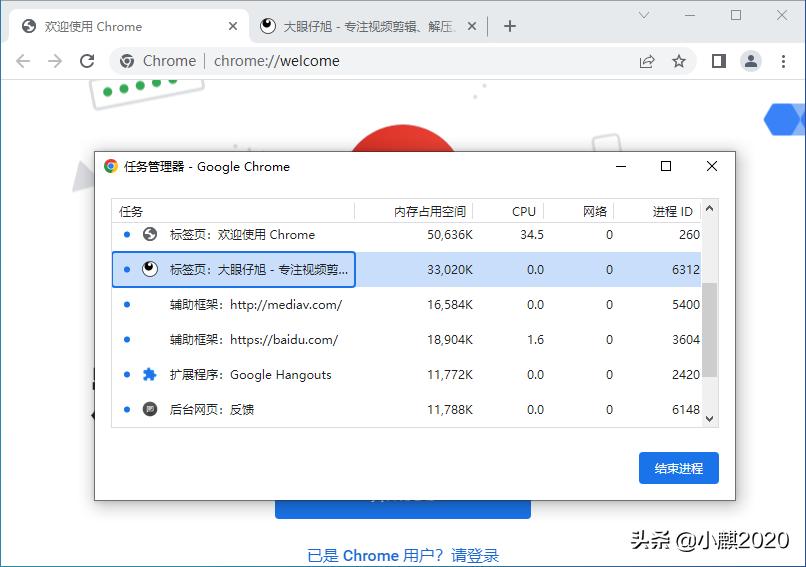Open the tab search chevron in title bar

pyautogui.click(x=644, y=15)
